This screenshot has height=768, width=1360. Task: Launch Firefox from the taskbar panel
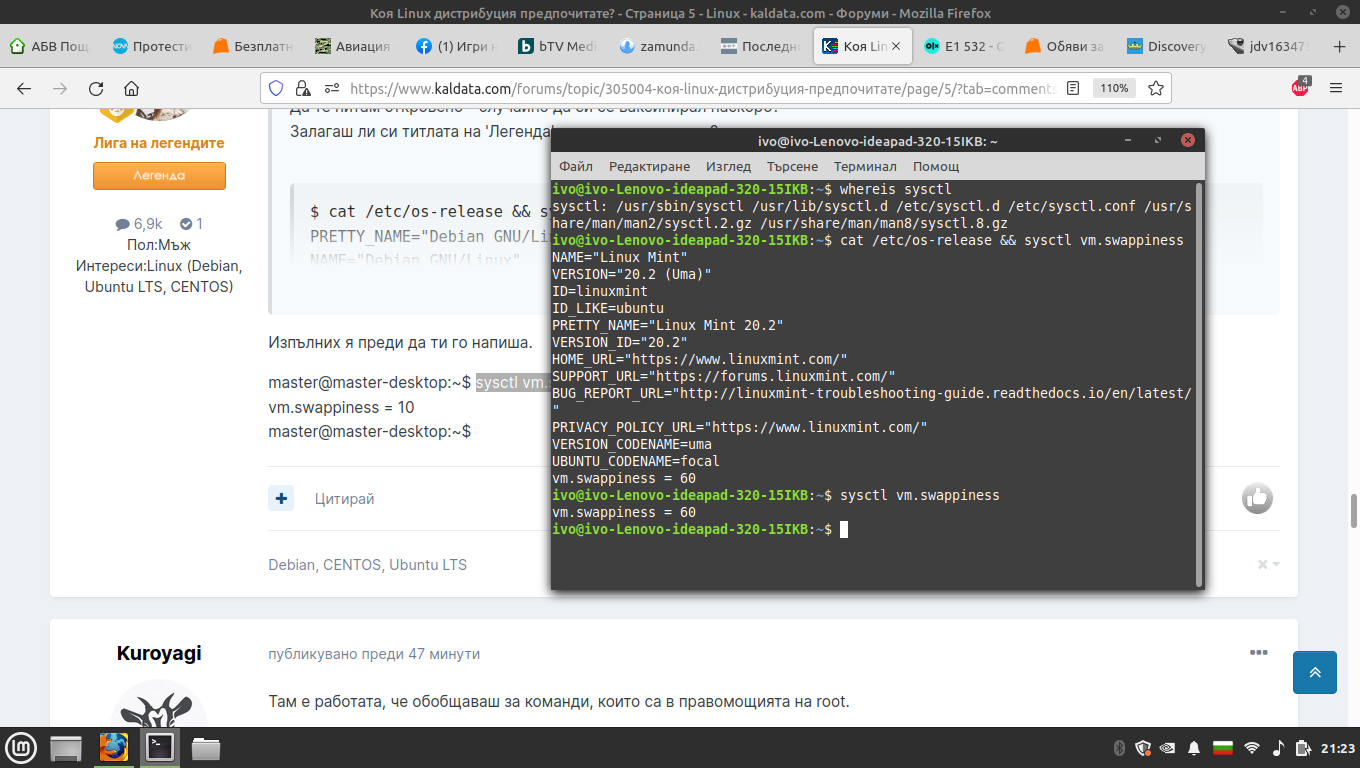pos(113,747)
